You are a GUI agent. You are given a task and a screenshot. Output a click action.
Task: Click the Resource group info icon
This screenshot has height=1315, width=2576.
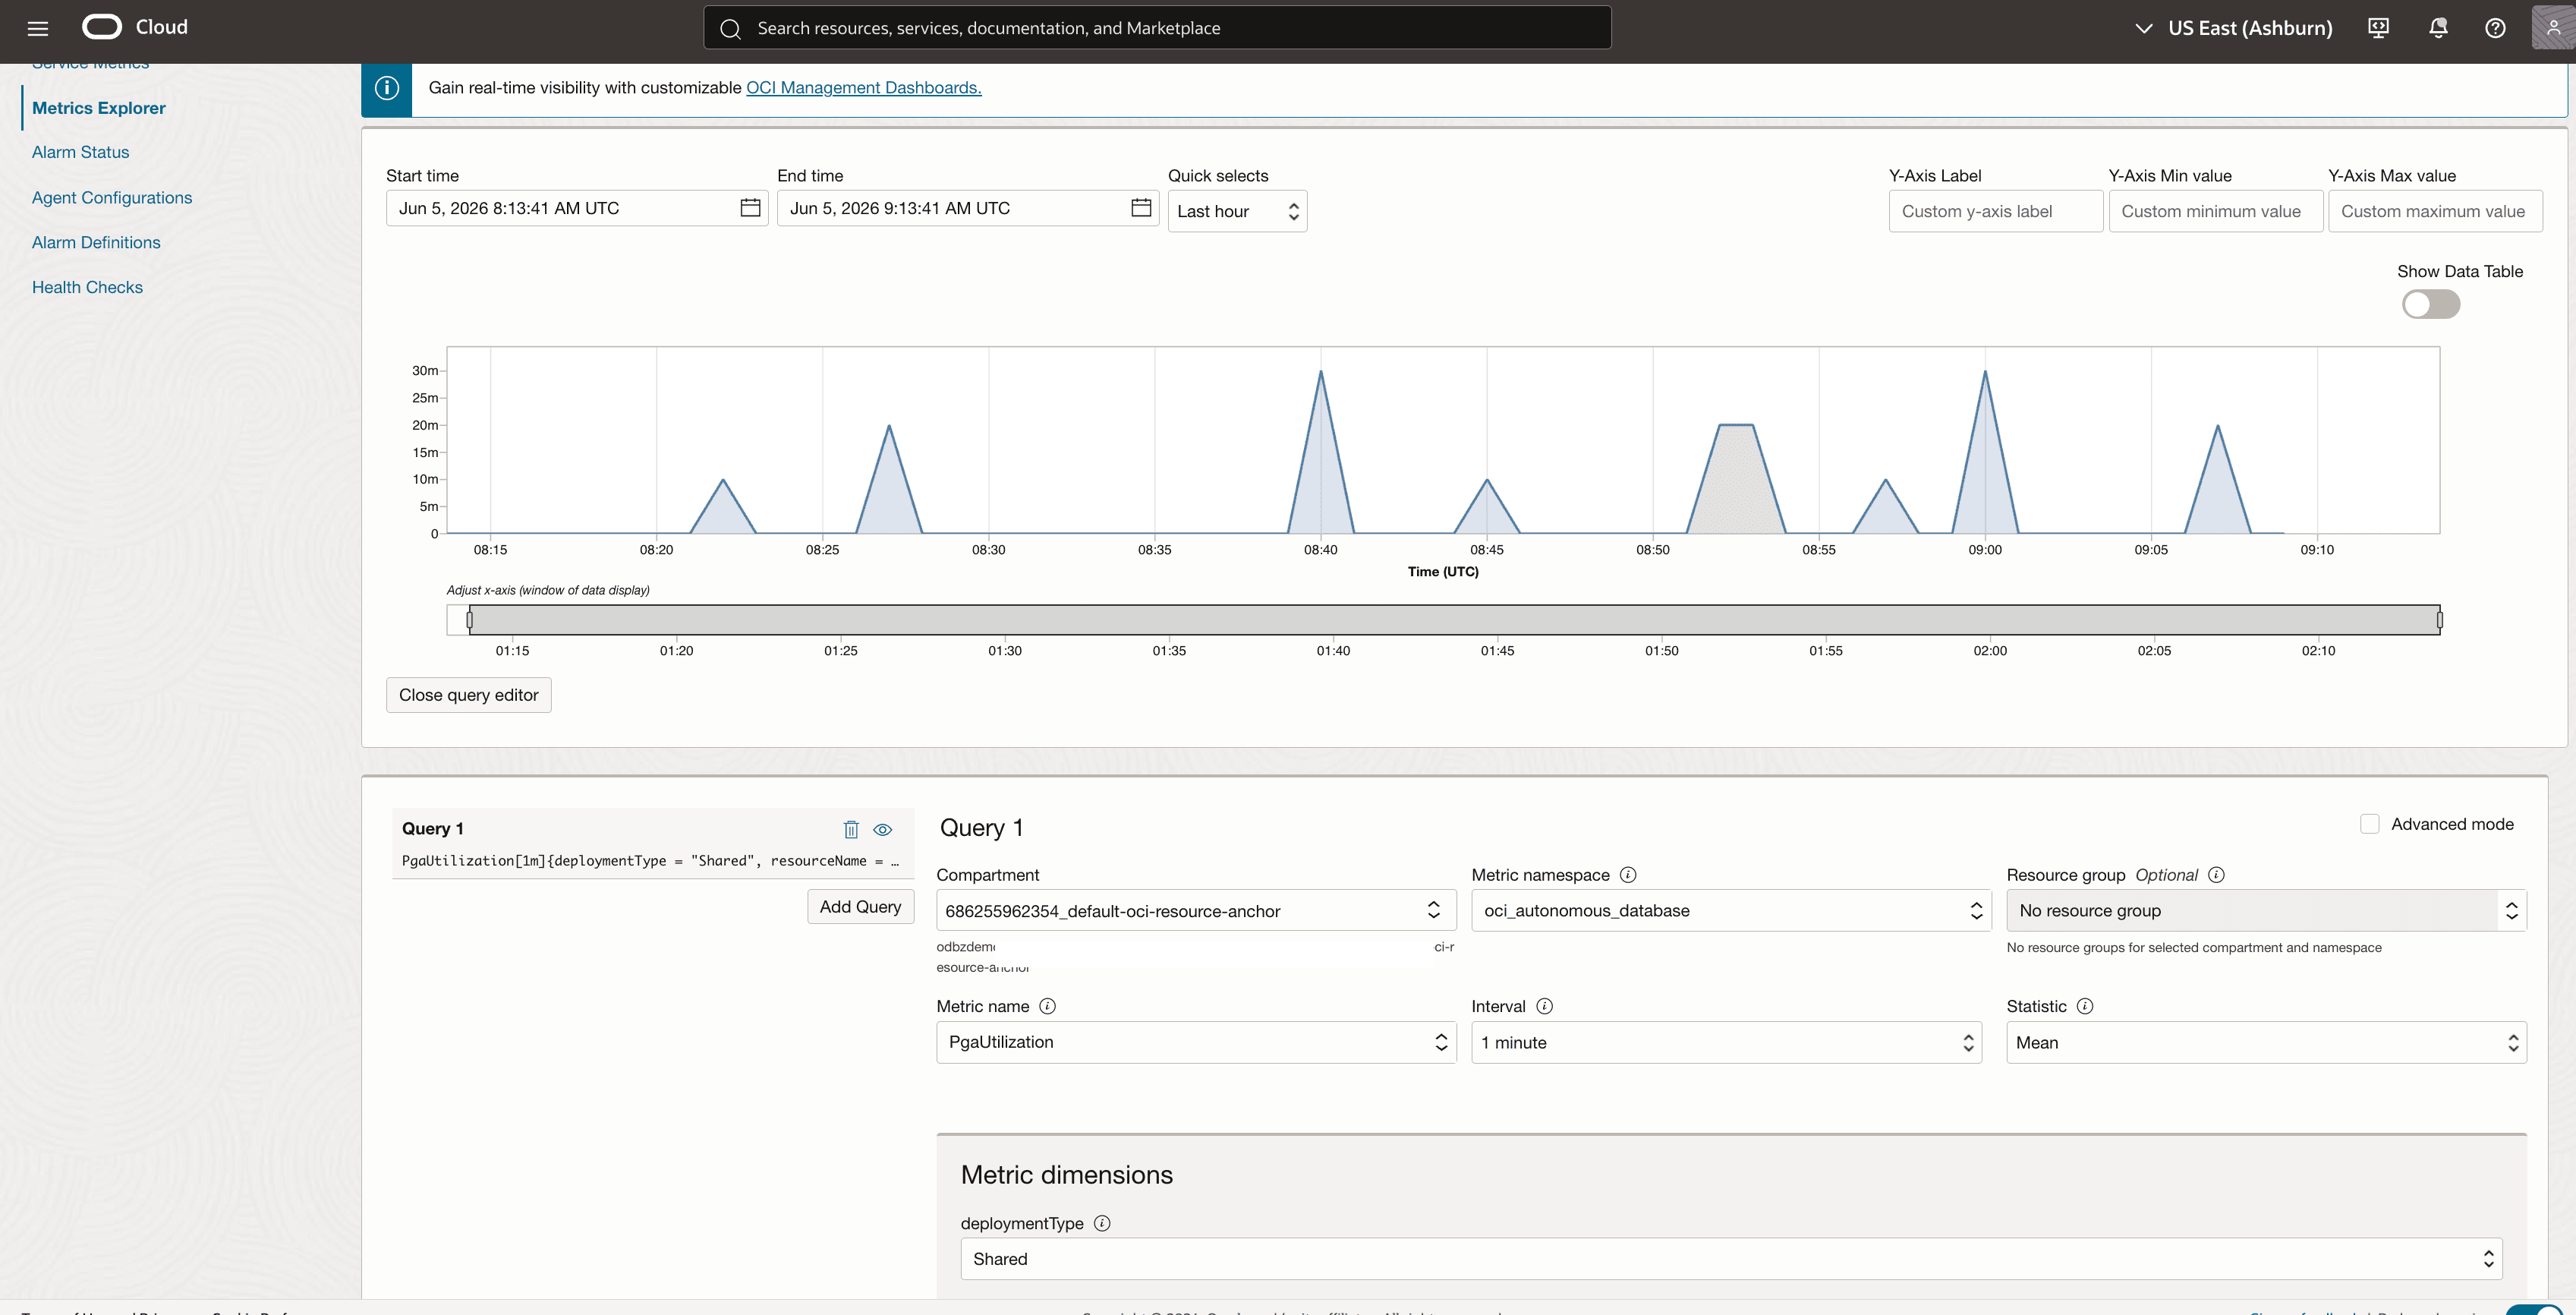tap(2216, 875)
